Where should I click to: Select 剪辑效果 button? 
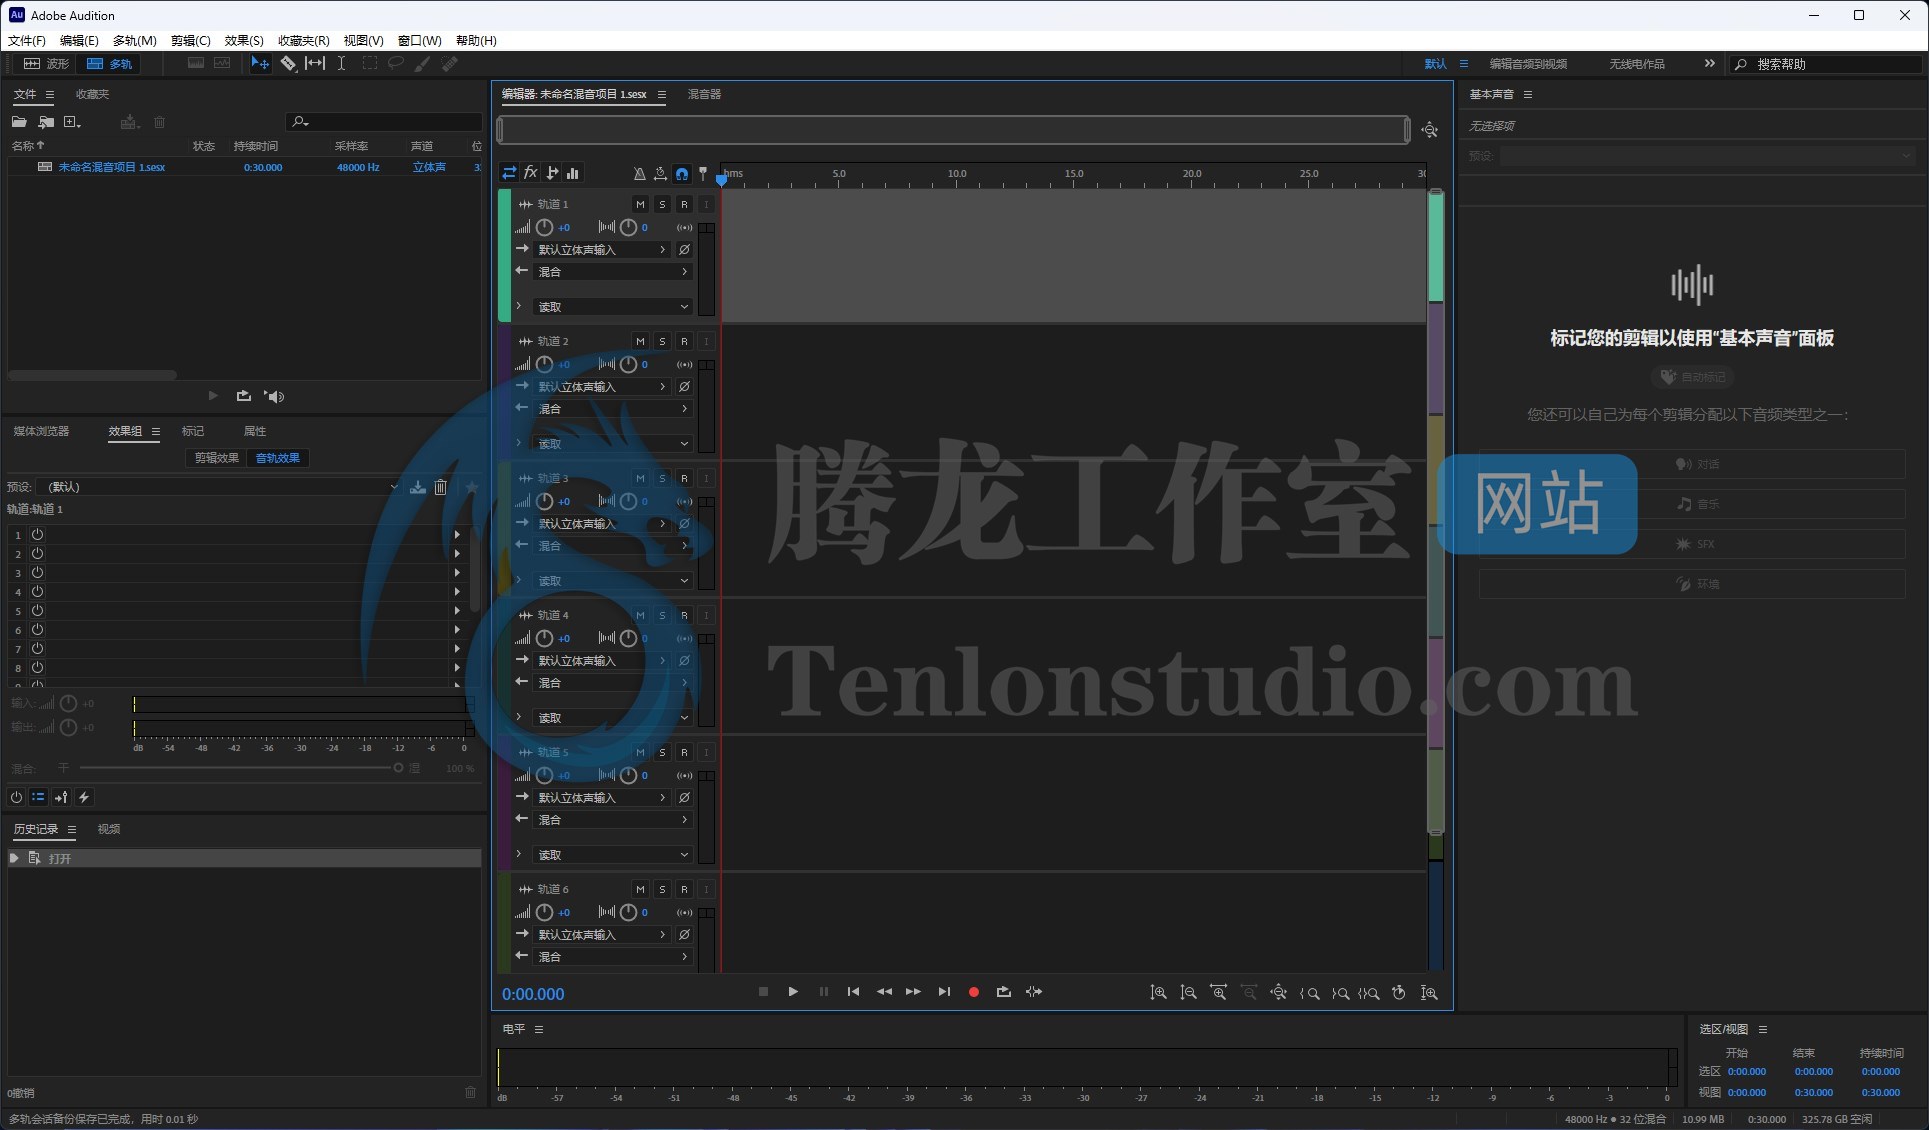click(216, 458)
